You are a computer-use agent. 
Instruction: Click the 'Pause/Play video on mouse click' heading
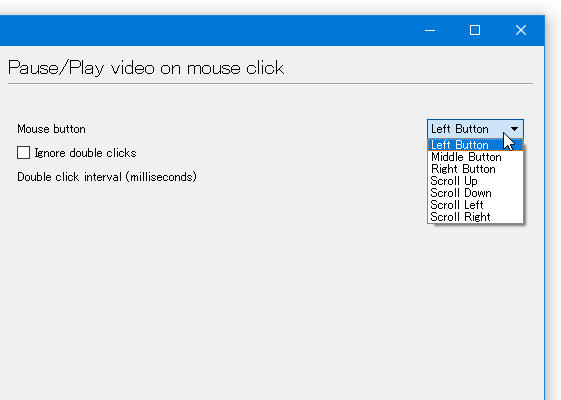point(146,68)
